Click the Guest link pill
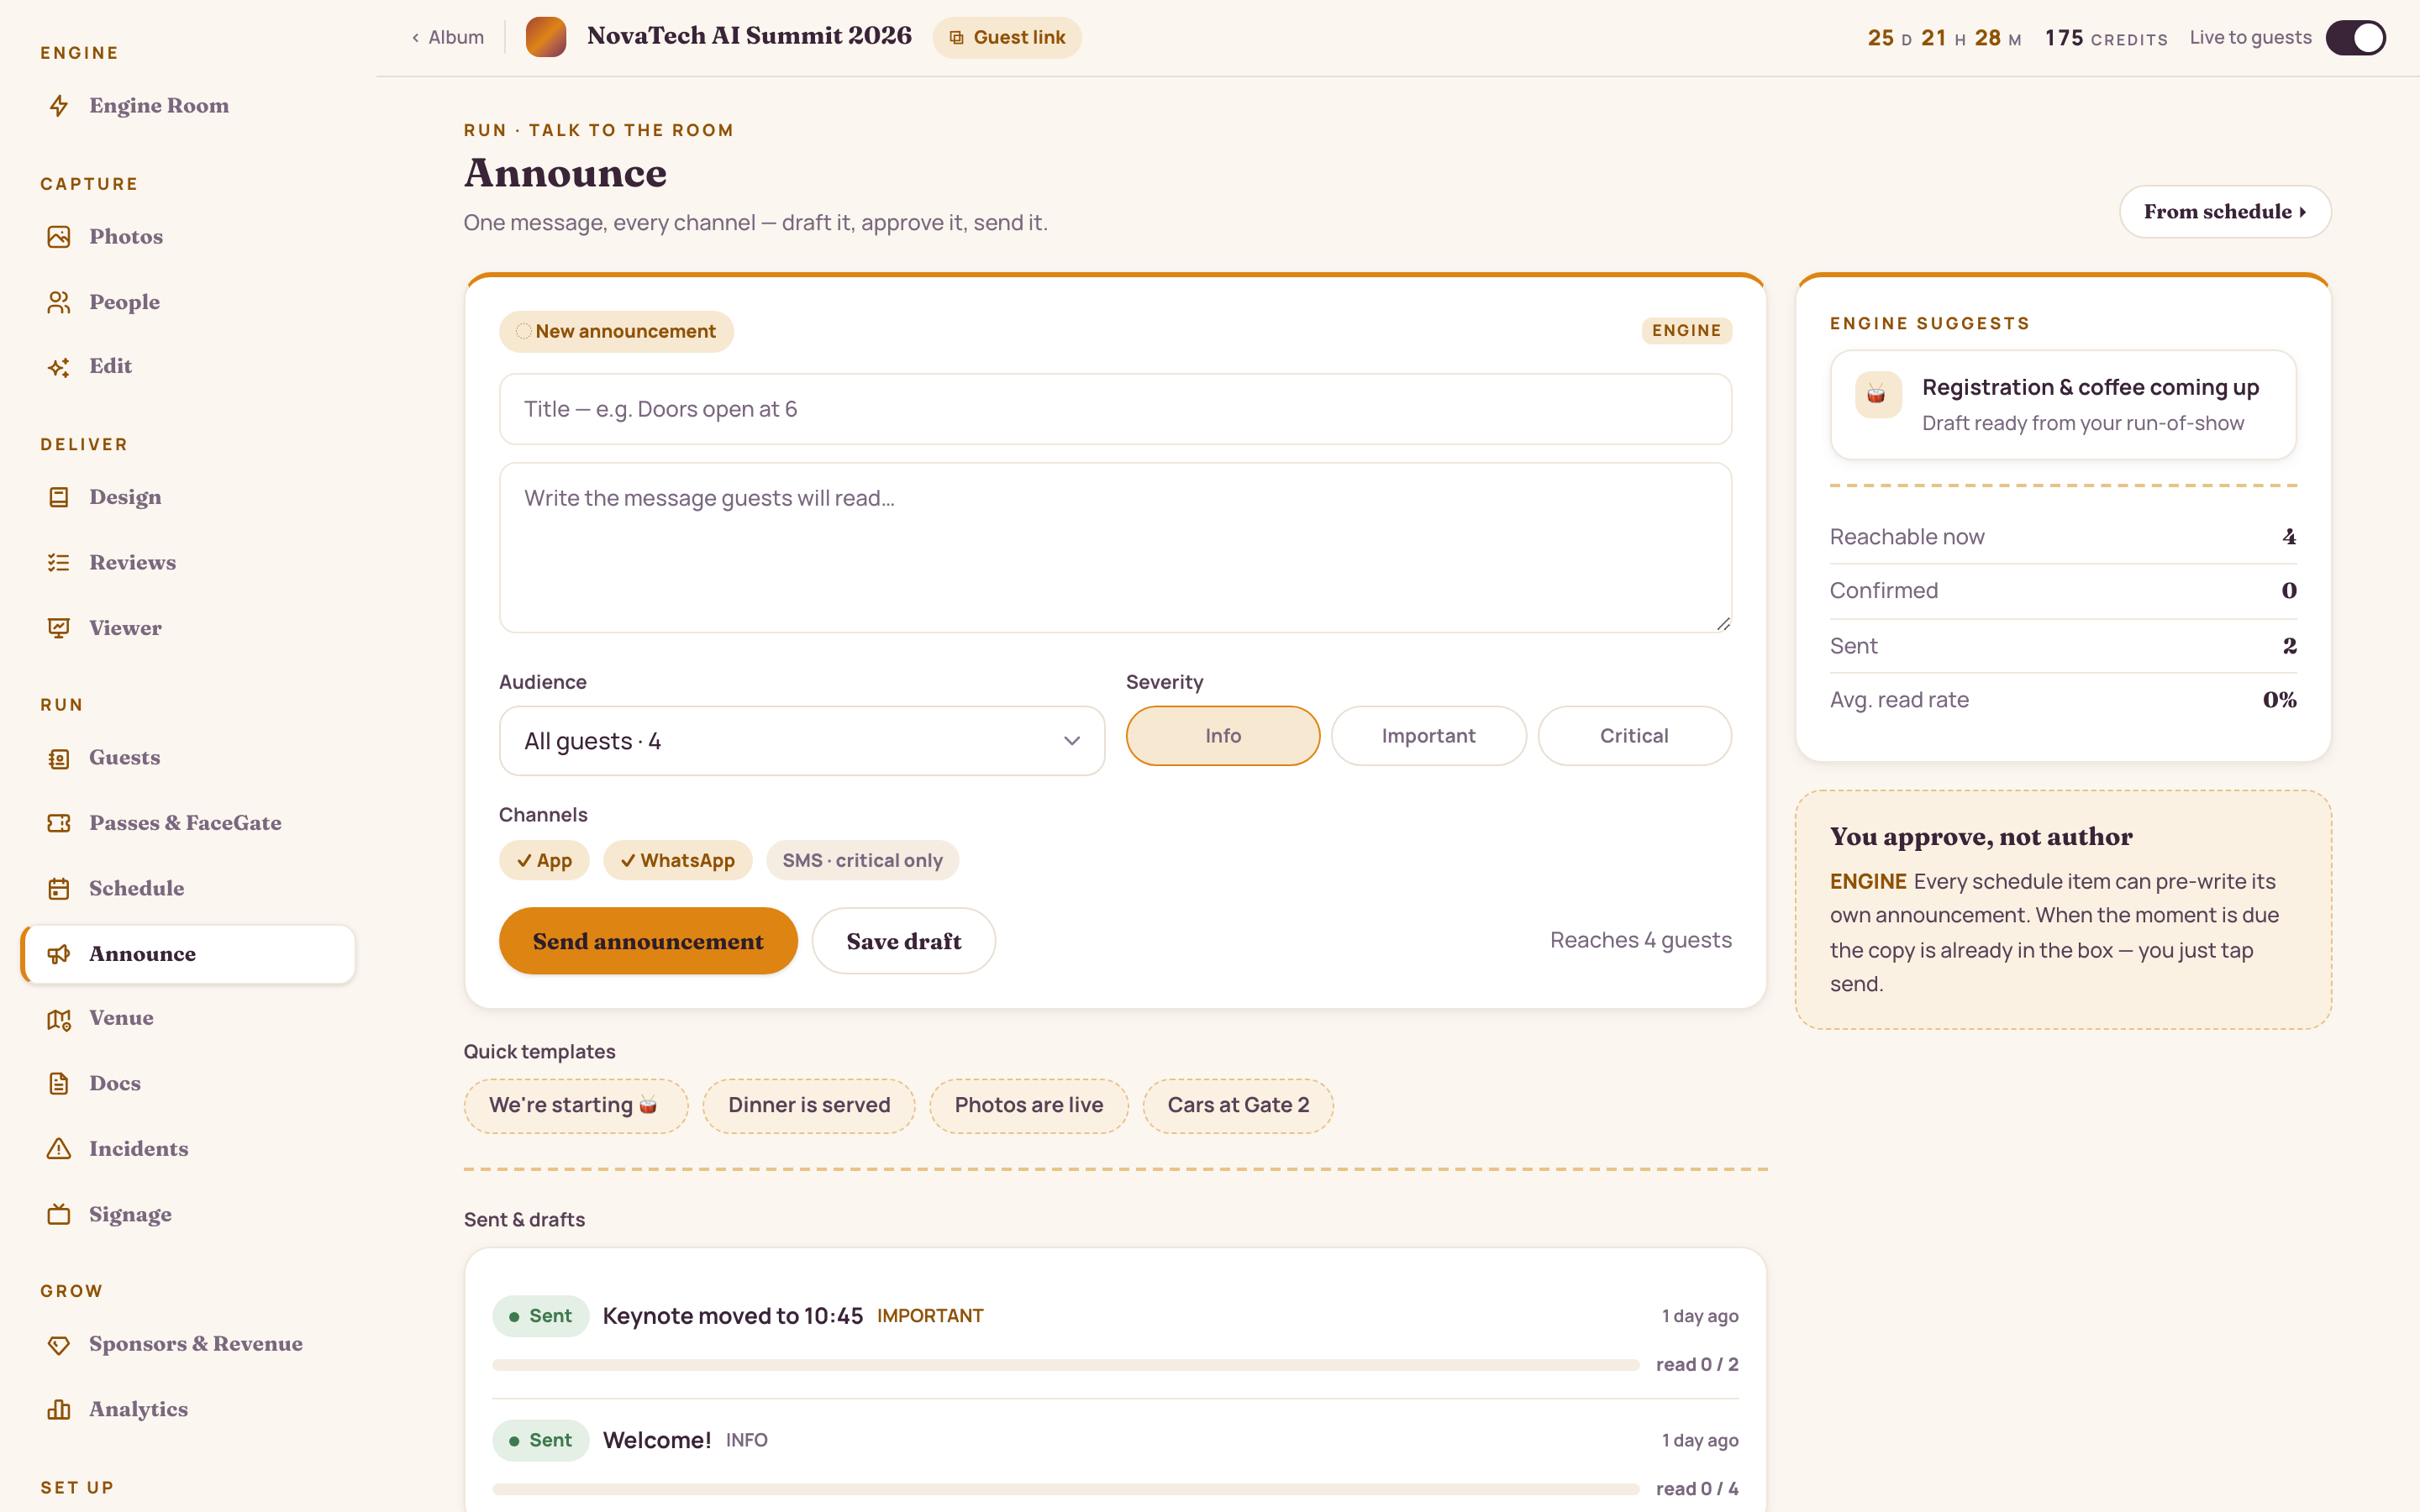2420x1512 pixels. (x=1007, y=38)
